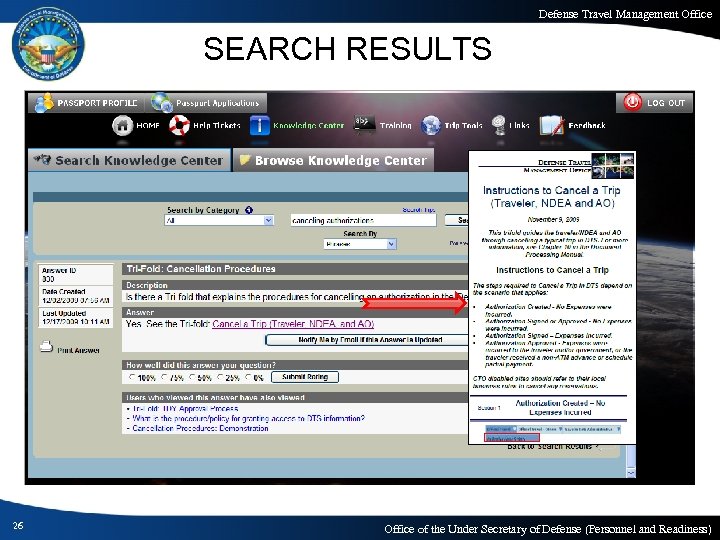
Task: Open procedure/policy for granting access link
Action: click(x=248, y=418)
